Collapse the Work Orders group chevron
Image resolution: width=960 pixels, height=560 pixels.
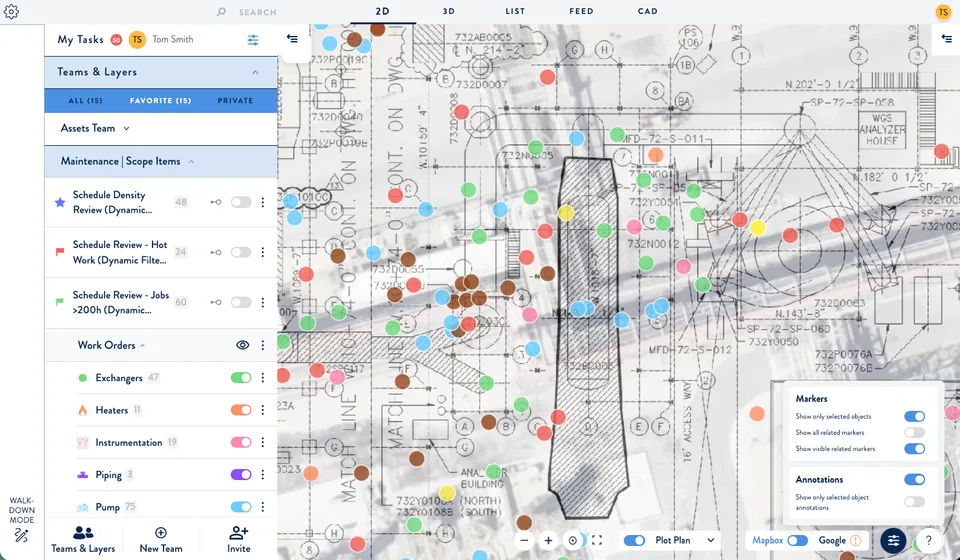tap(143, 346)
